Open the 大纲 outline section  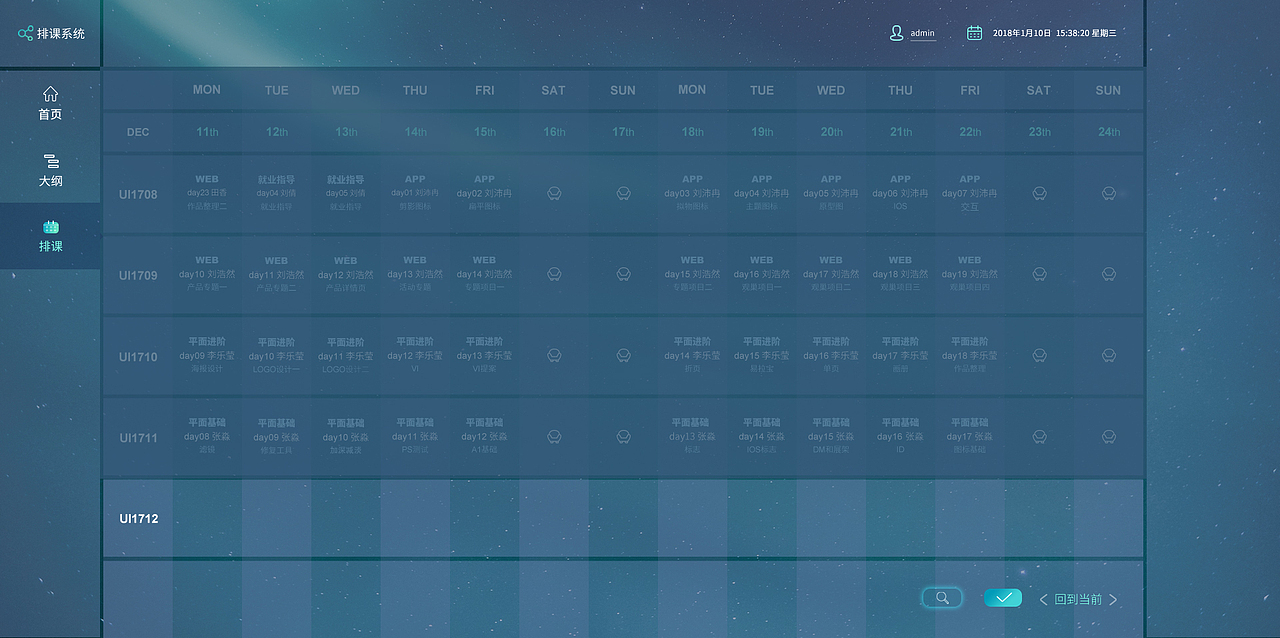50,171
